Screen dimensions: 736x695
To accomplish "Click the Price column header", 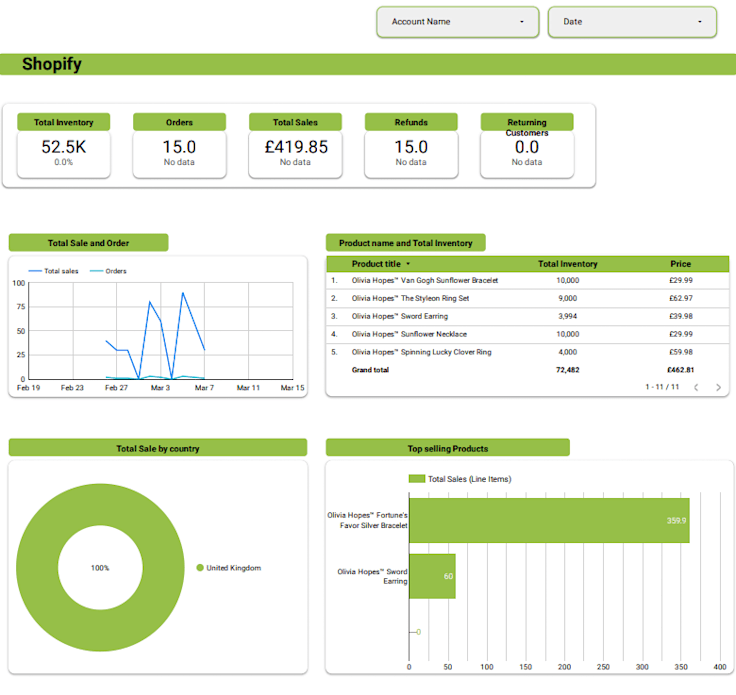I will [681, 264].
